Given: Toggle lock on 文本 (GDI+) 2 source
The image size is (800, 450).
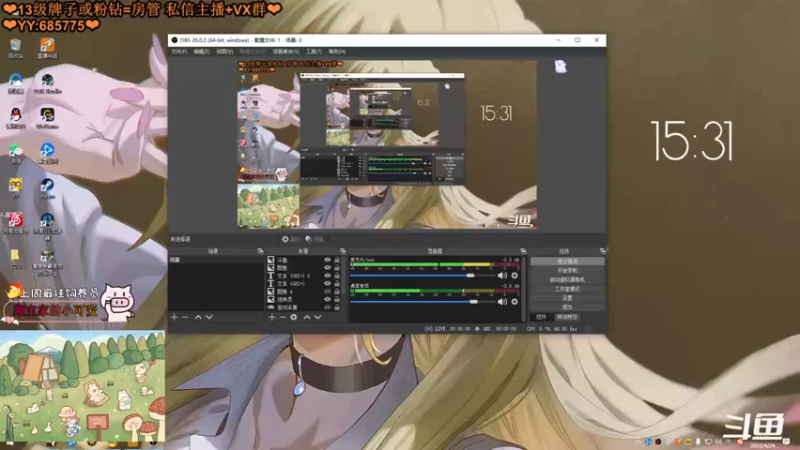Looking at the screenshot, I should point(337,276).
